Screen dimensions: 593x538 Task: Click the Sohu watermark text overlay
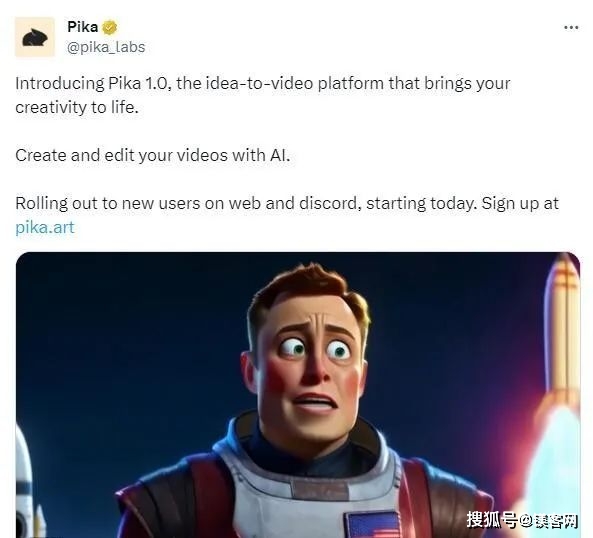(x=522, y=519)
